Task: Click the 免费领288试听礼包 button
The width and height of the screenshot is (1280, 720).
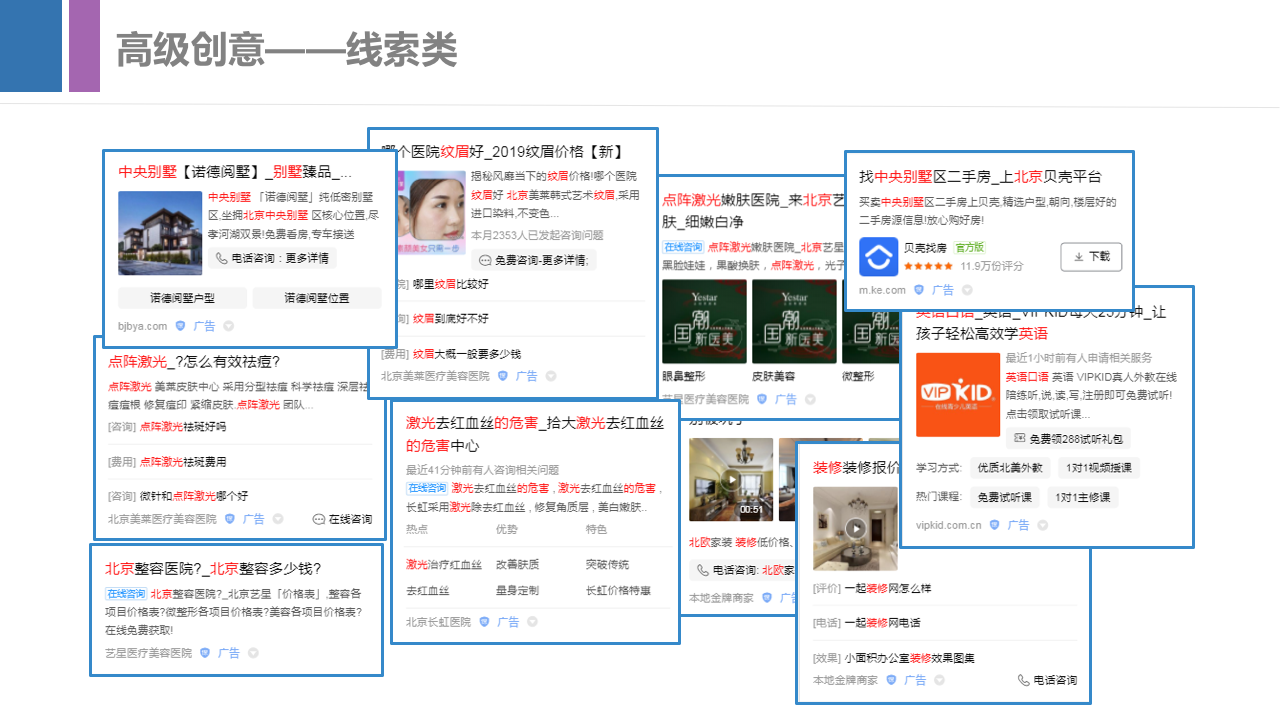Action: click(1068, 438)
